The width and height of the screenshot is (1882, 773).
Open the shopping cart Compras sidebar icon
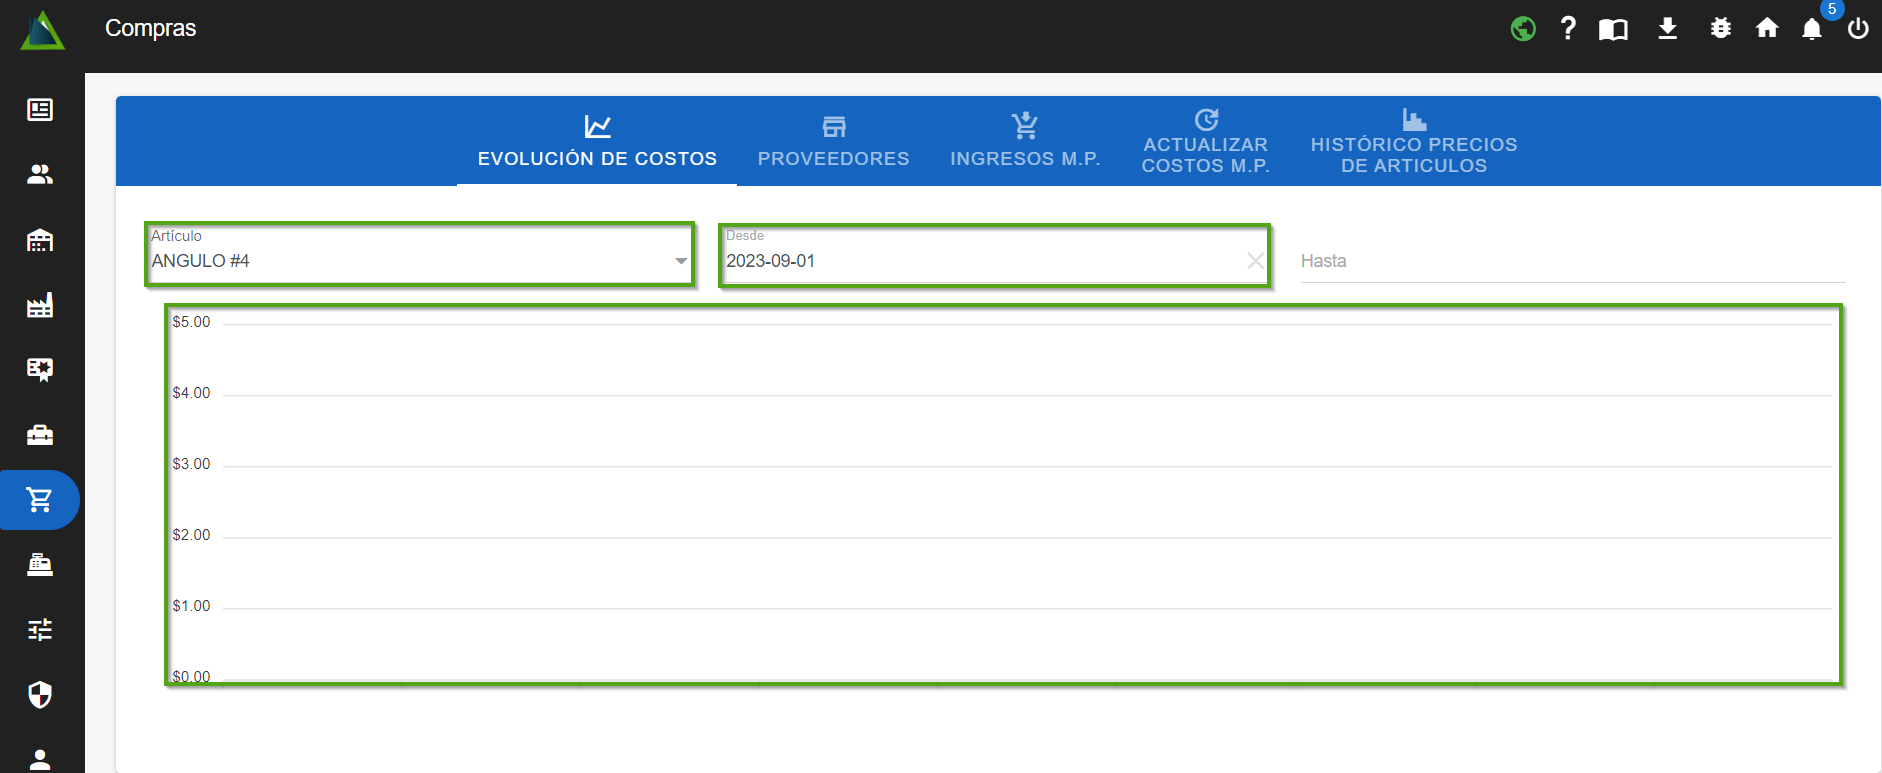(x=40, y=499)
